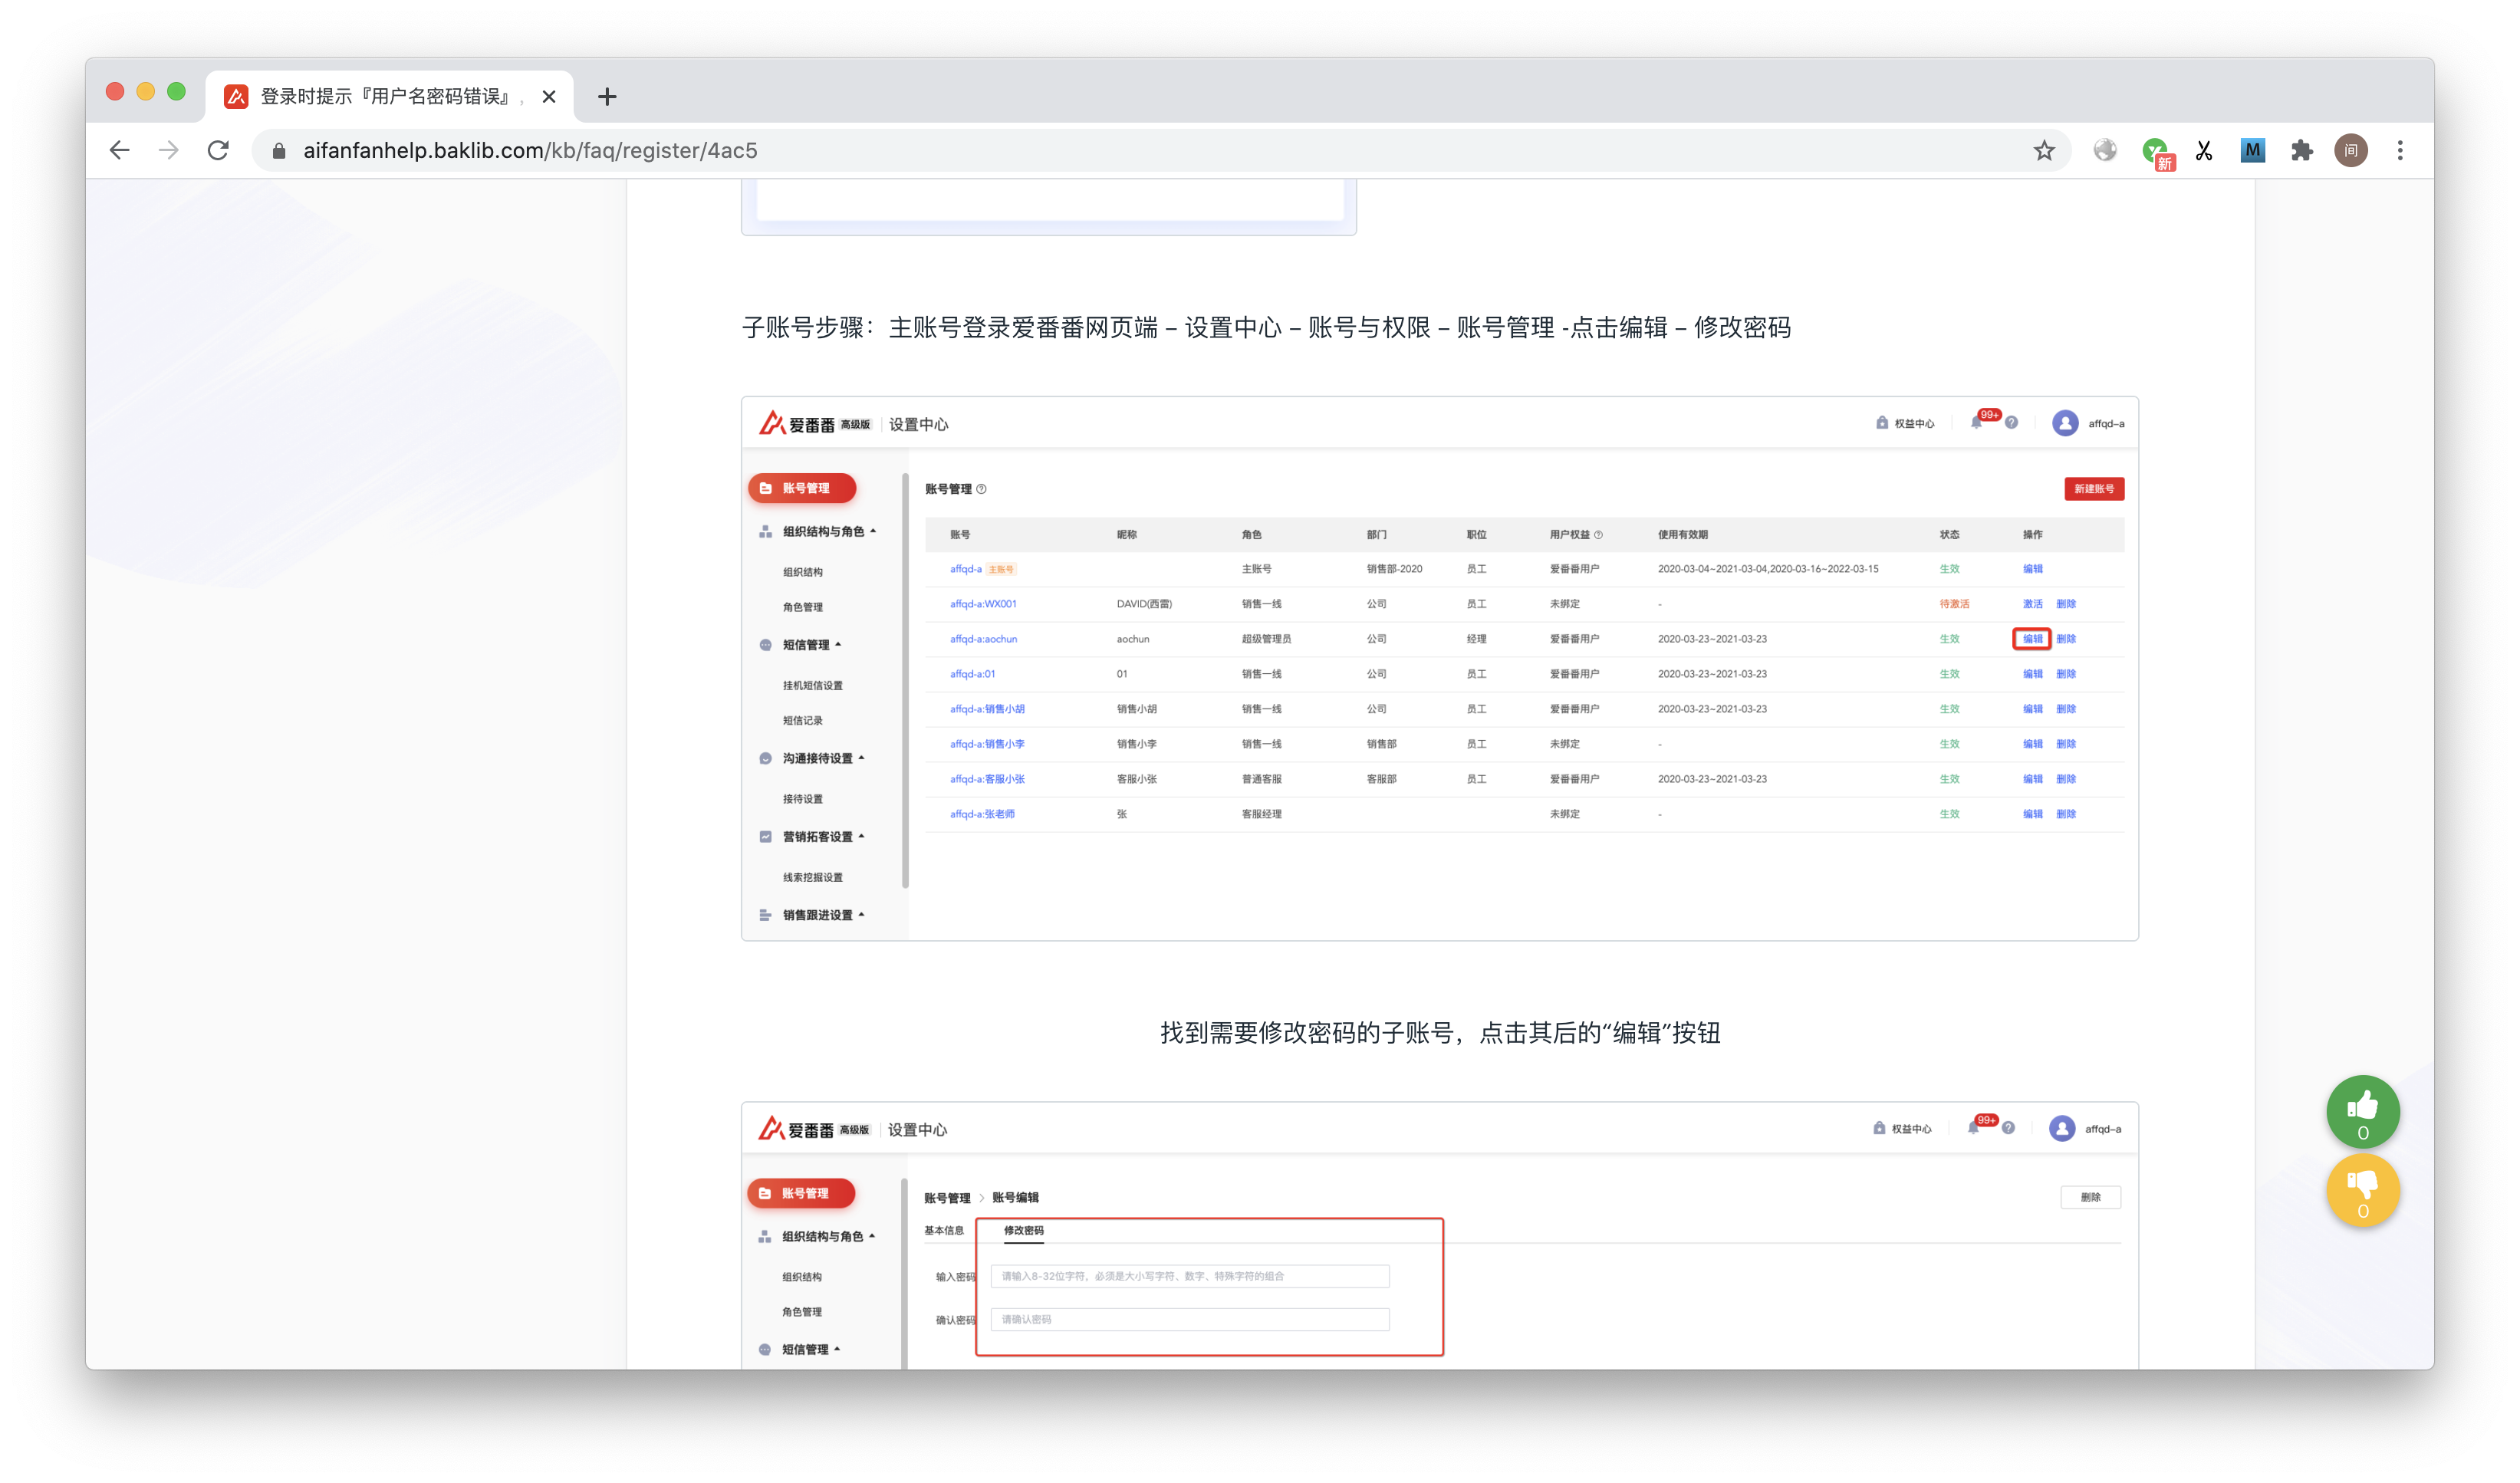This screenshot has width=2520, height=1483.
Task: Open account link affqd-a:WX001
Action: coord(983,604)
